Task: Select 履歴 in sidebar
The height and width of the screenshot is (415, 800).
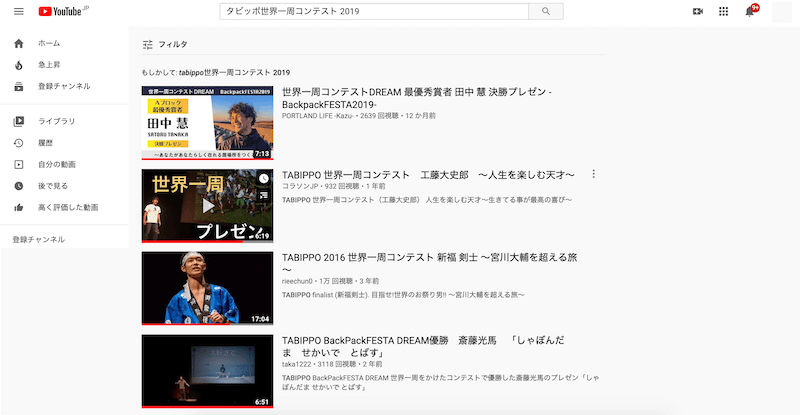Action: [x=45, y=143]
